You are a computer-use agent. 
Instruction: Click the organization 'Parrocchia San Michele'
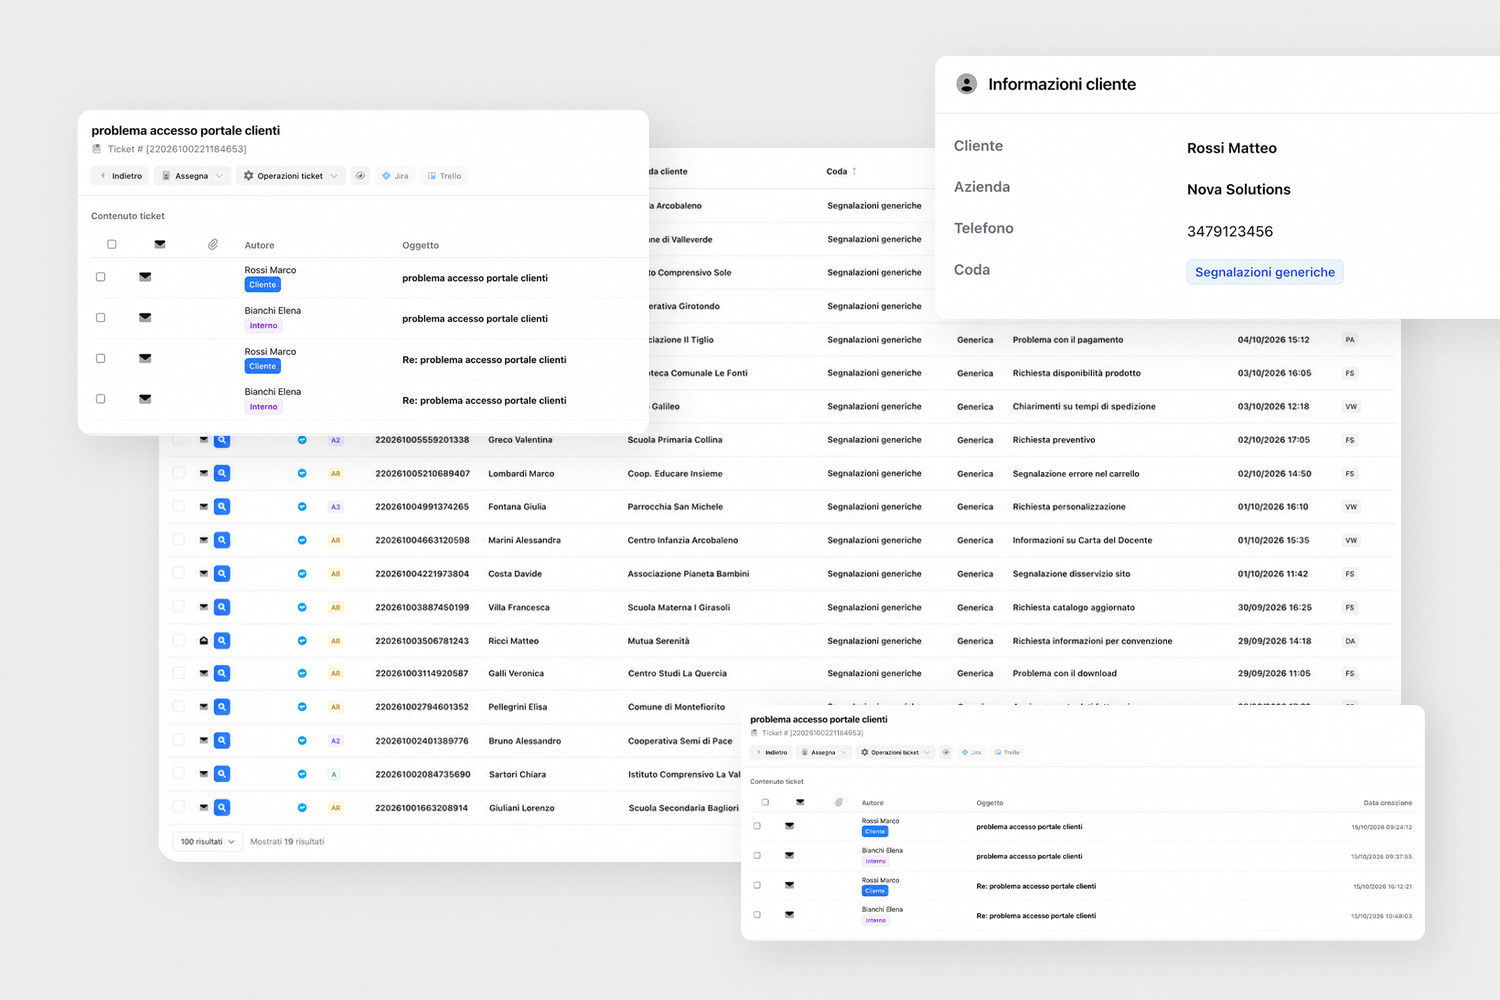(675, 507)
